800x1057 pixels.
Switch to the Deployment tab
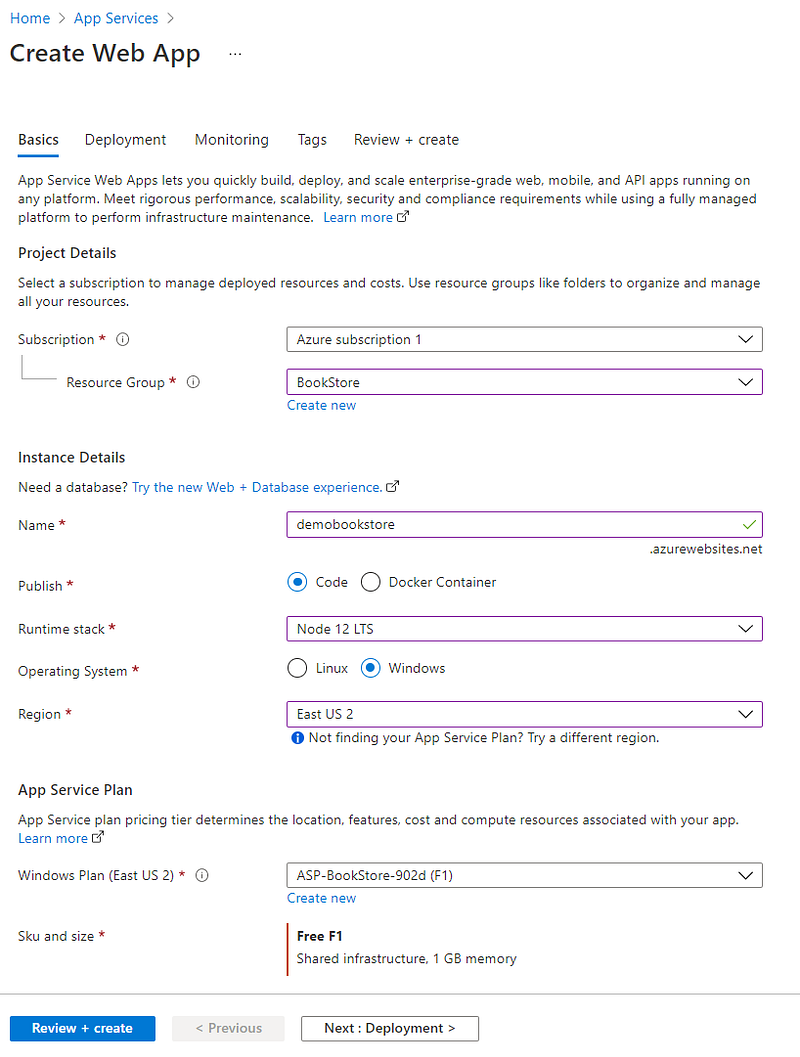(125, 140)
